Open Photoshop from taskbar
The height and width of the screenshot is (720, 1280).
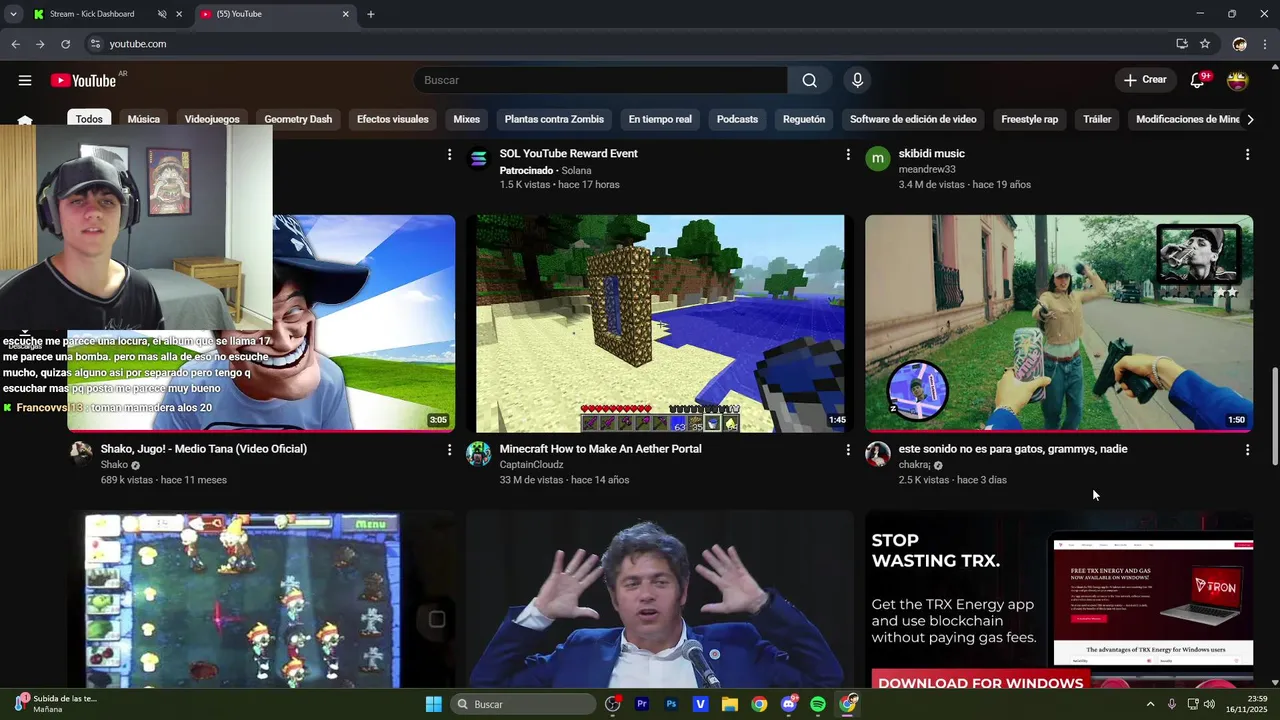click(671, 704)
